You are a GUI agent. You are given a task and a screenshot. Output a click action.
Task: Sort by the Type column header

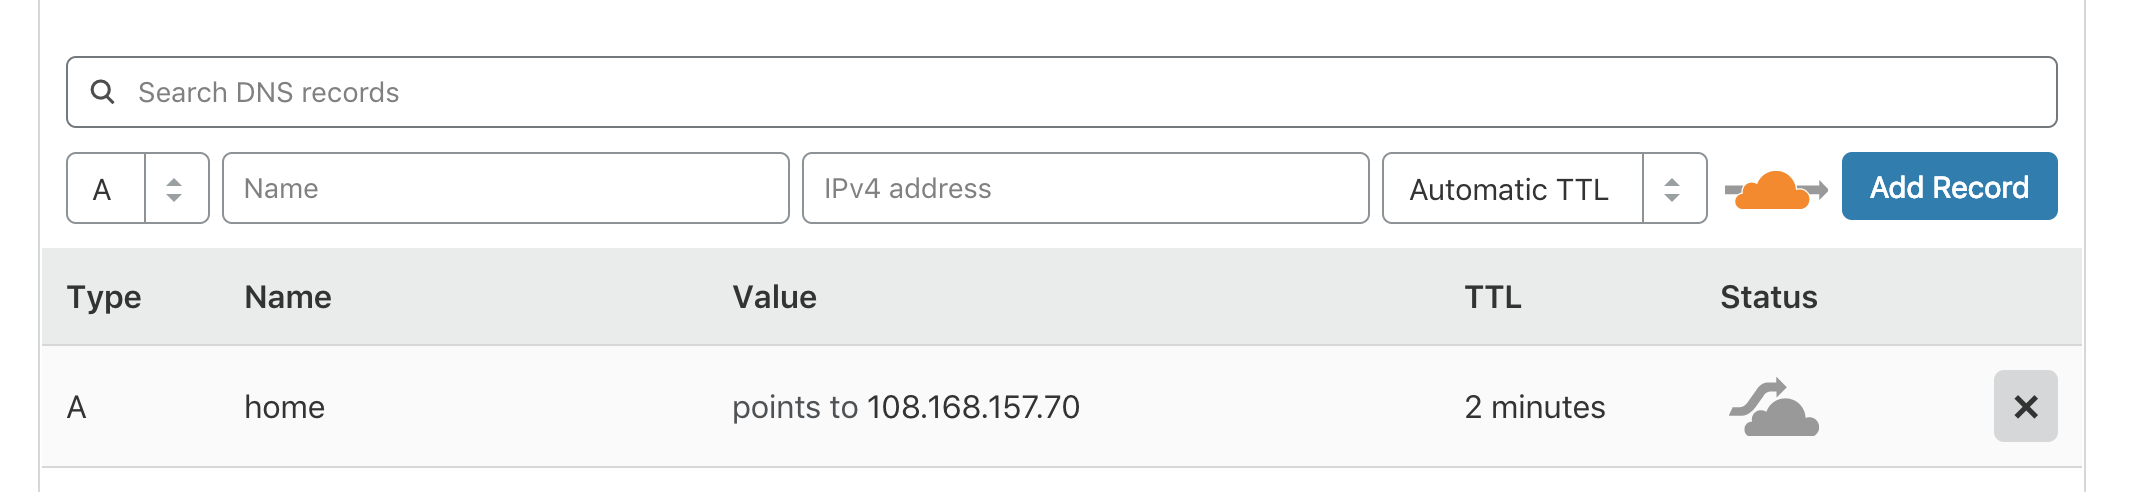(x=104, y=297)
